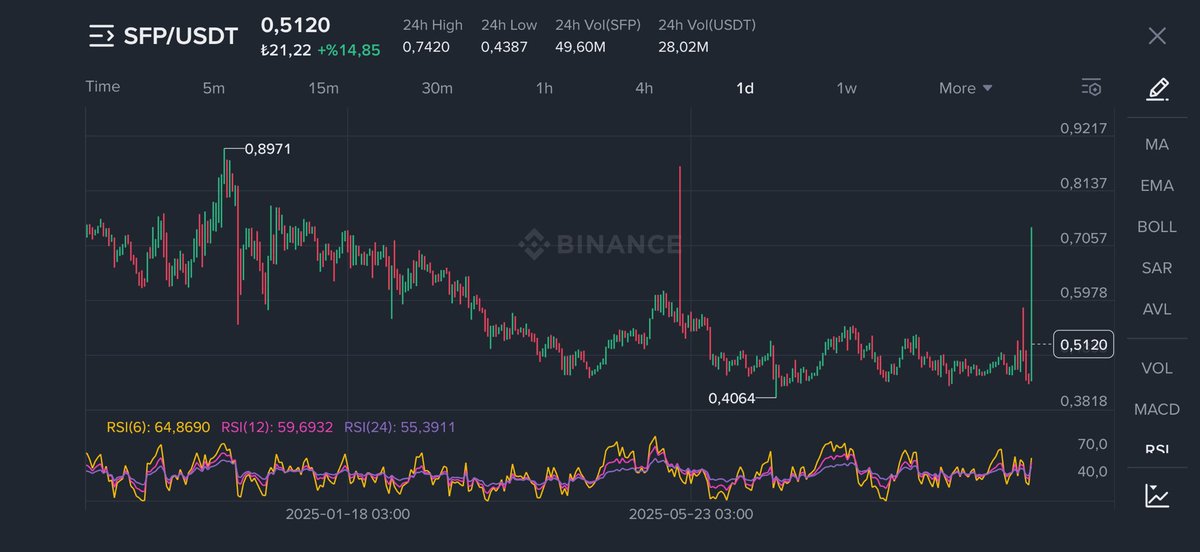
Task: Toggle the VOL sub-indicator
Action: pyautogui.click(x=1157, y=368)
